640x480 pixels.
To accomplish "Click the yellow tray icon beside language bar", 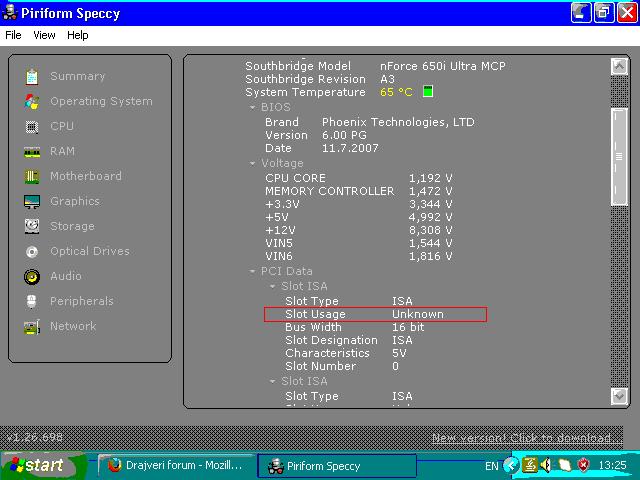I will point(530,465).
